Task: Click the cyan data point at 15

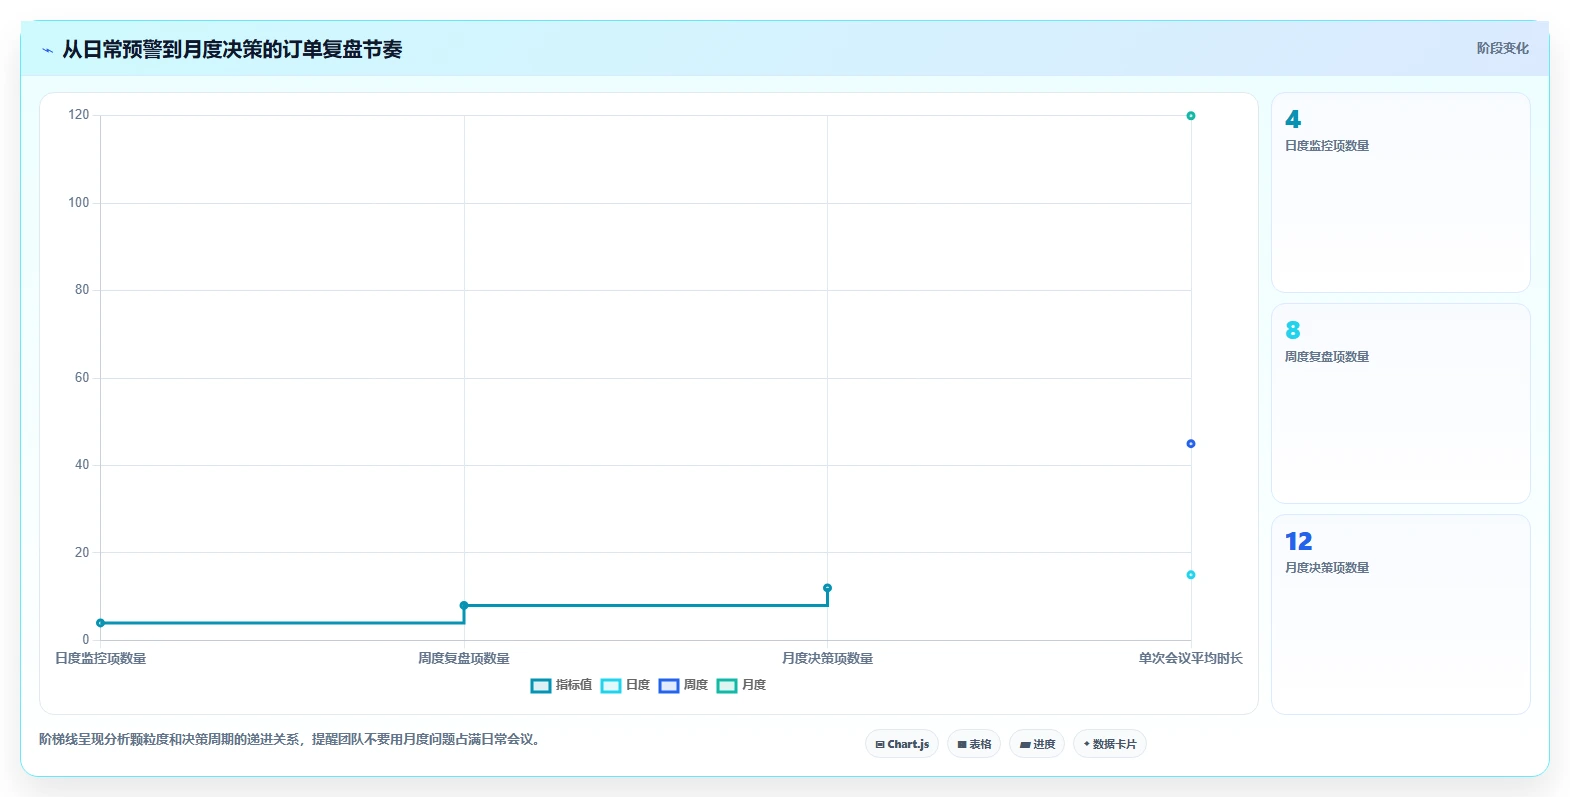Action: pos(1191,575)
